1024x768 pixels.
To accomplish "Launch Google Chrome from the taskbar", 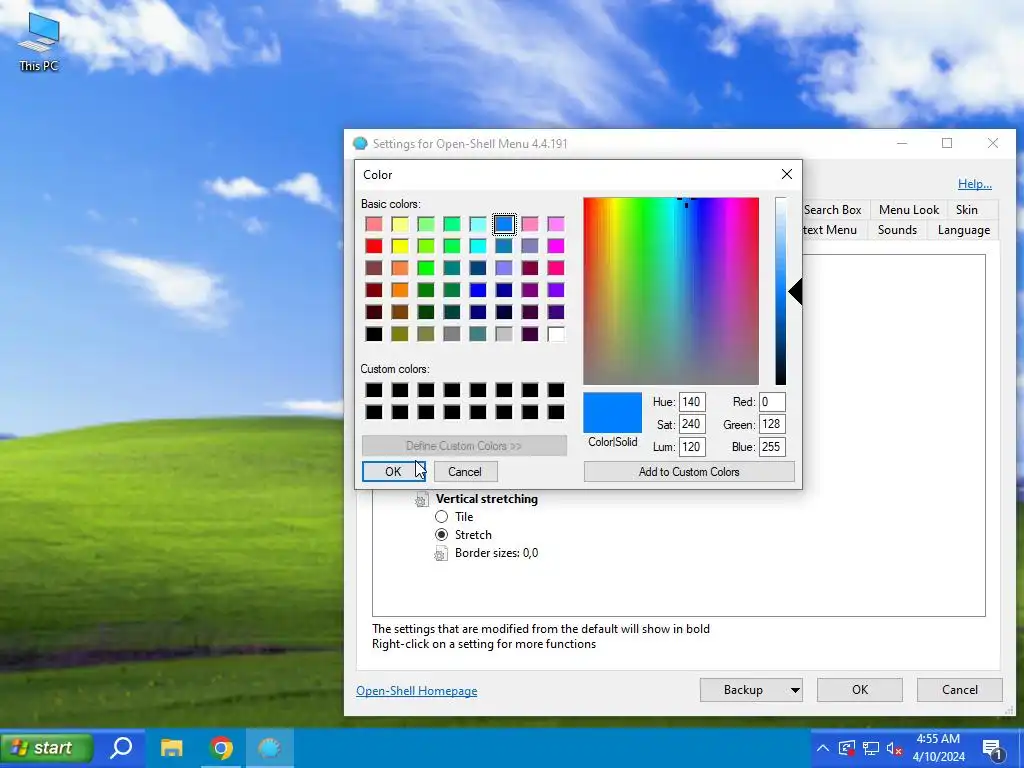I will [221, 748].
